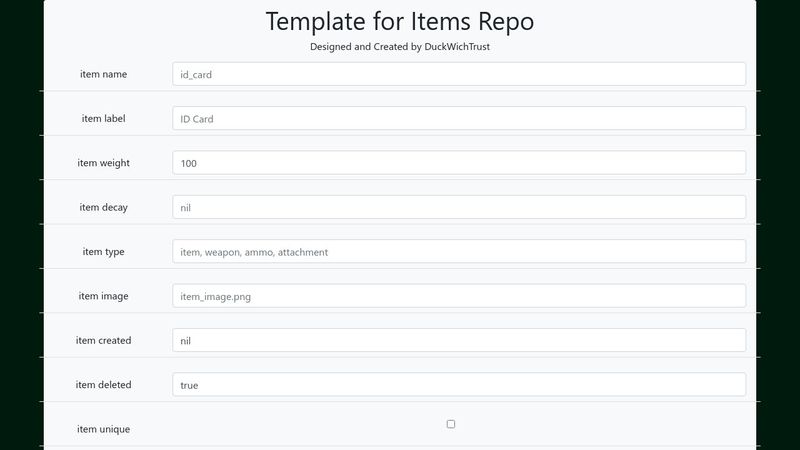This screenshot has height=450, width=800.
Task: Click the 'item image' label
Action: click(x=104, y=296)
